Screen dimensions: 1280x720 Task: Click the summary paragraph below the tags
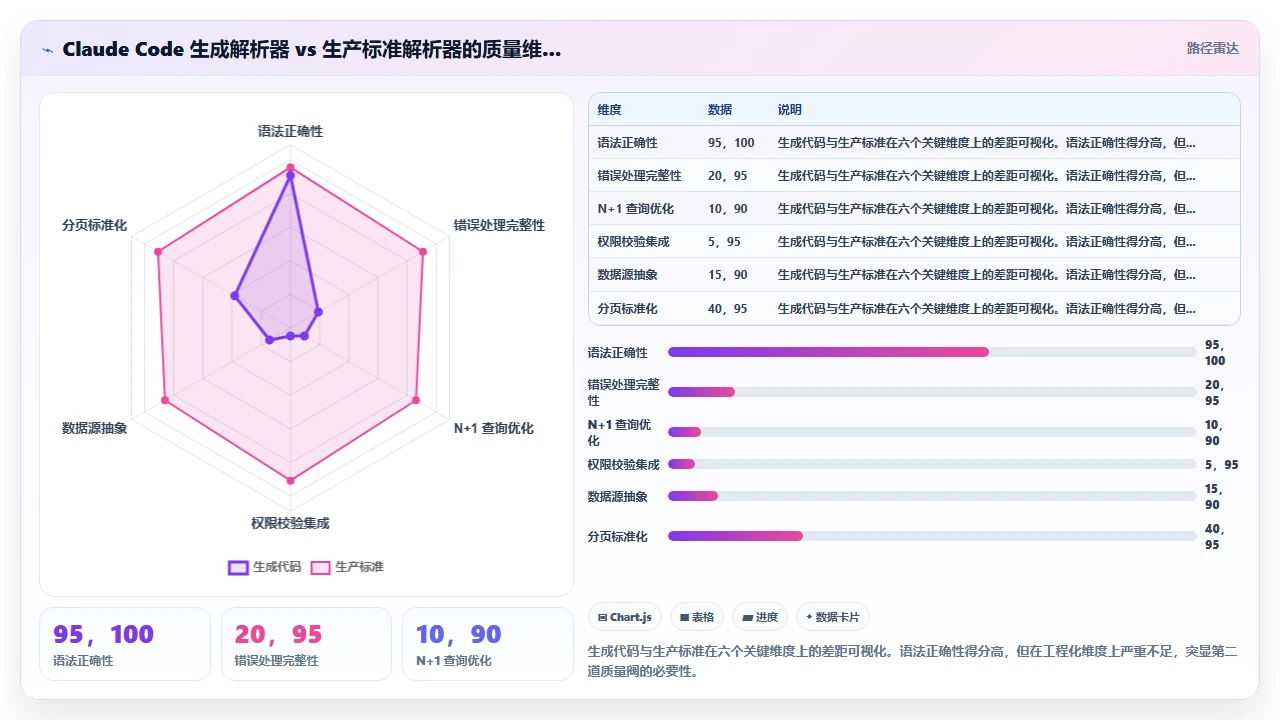(914, 661)
